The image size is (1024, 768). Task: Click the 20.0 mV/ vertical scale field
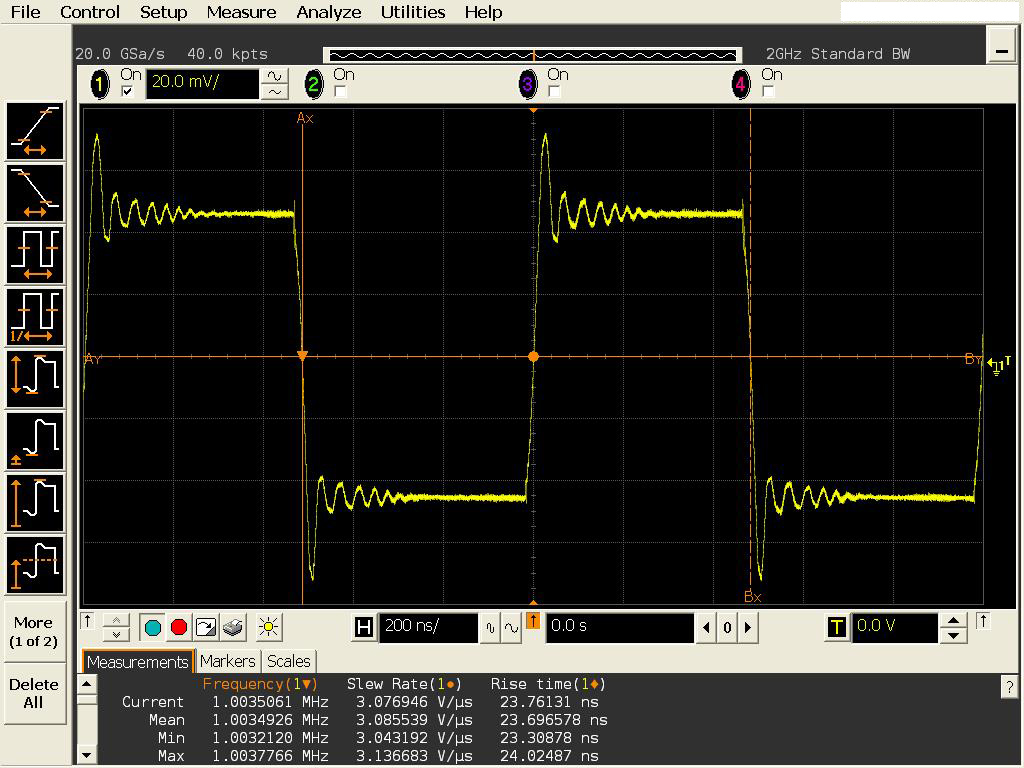coord(202,84)
